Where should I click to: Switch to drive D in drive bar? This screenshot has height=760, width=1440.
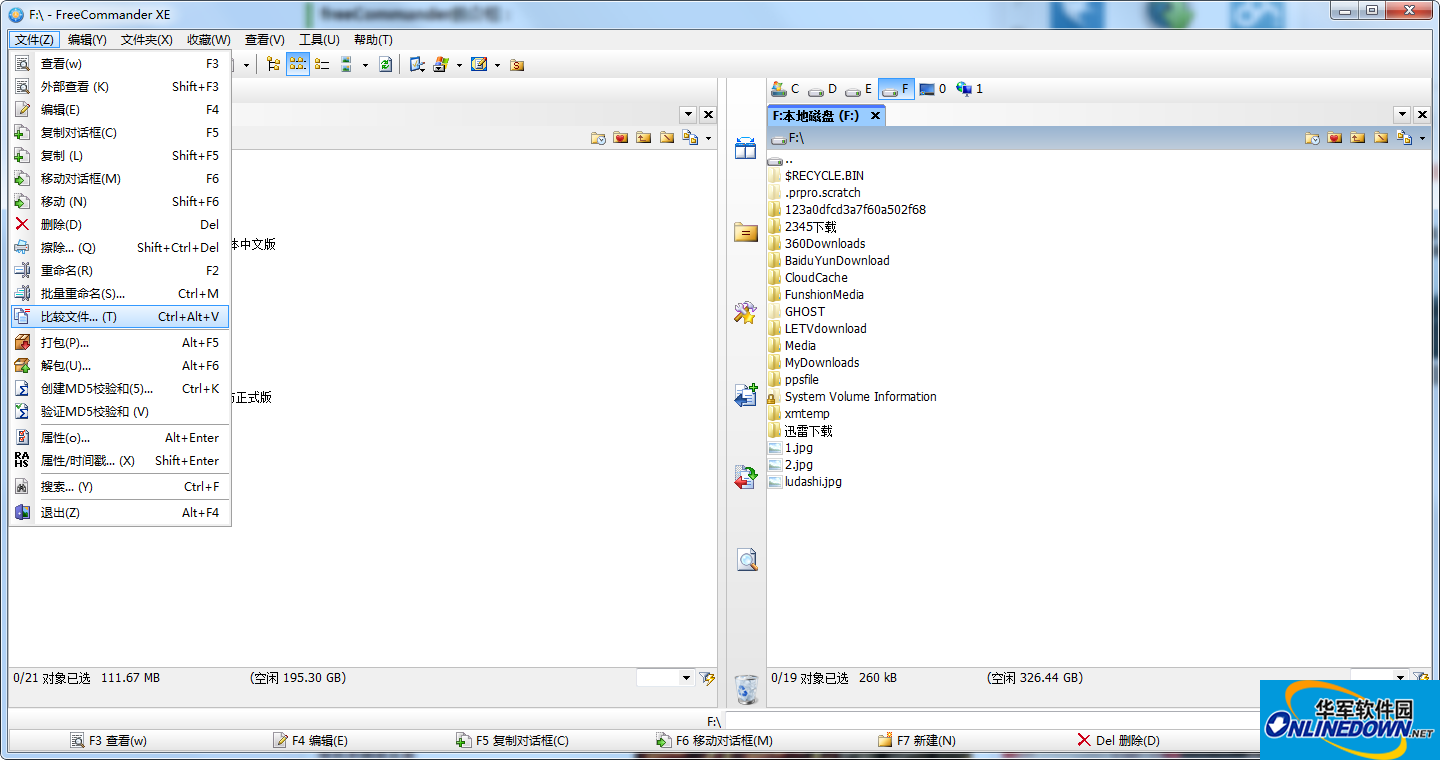(x=822, y=89)
